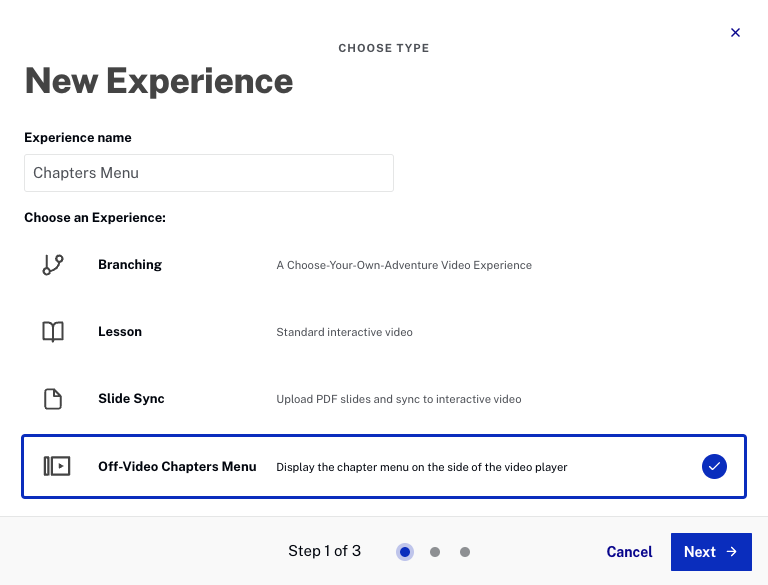
Task: Click the Choose-Your-Own-Adventure description text
Action: point(404,266)
